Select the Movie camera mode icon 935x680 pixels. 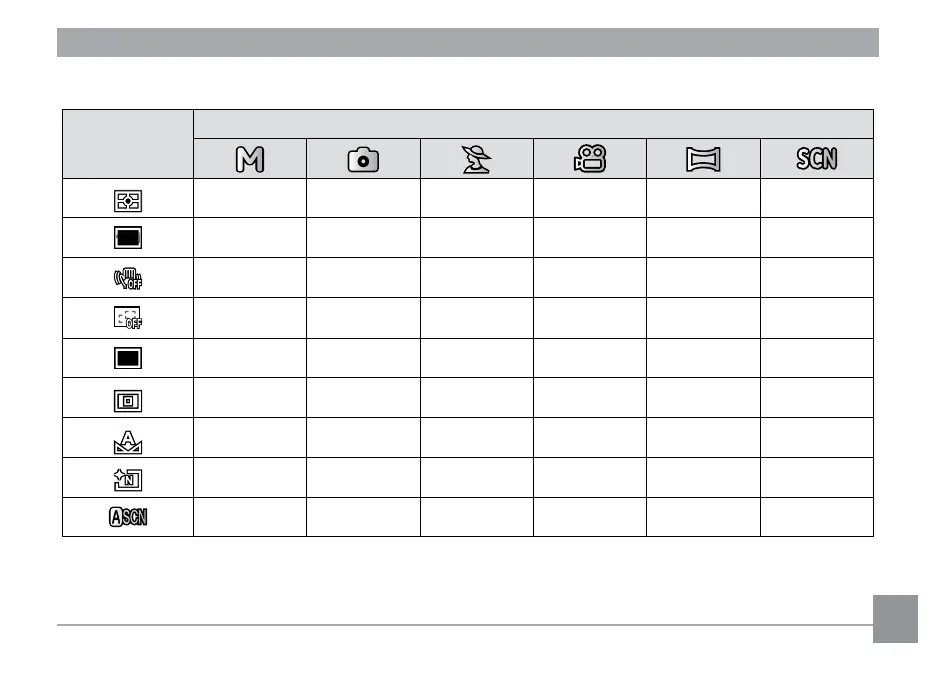coord(590,158)
